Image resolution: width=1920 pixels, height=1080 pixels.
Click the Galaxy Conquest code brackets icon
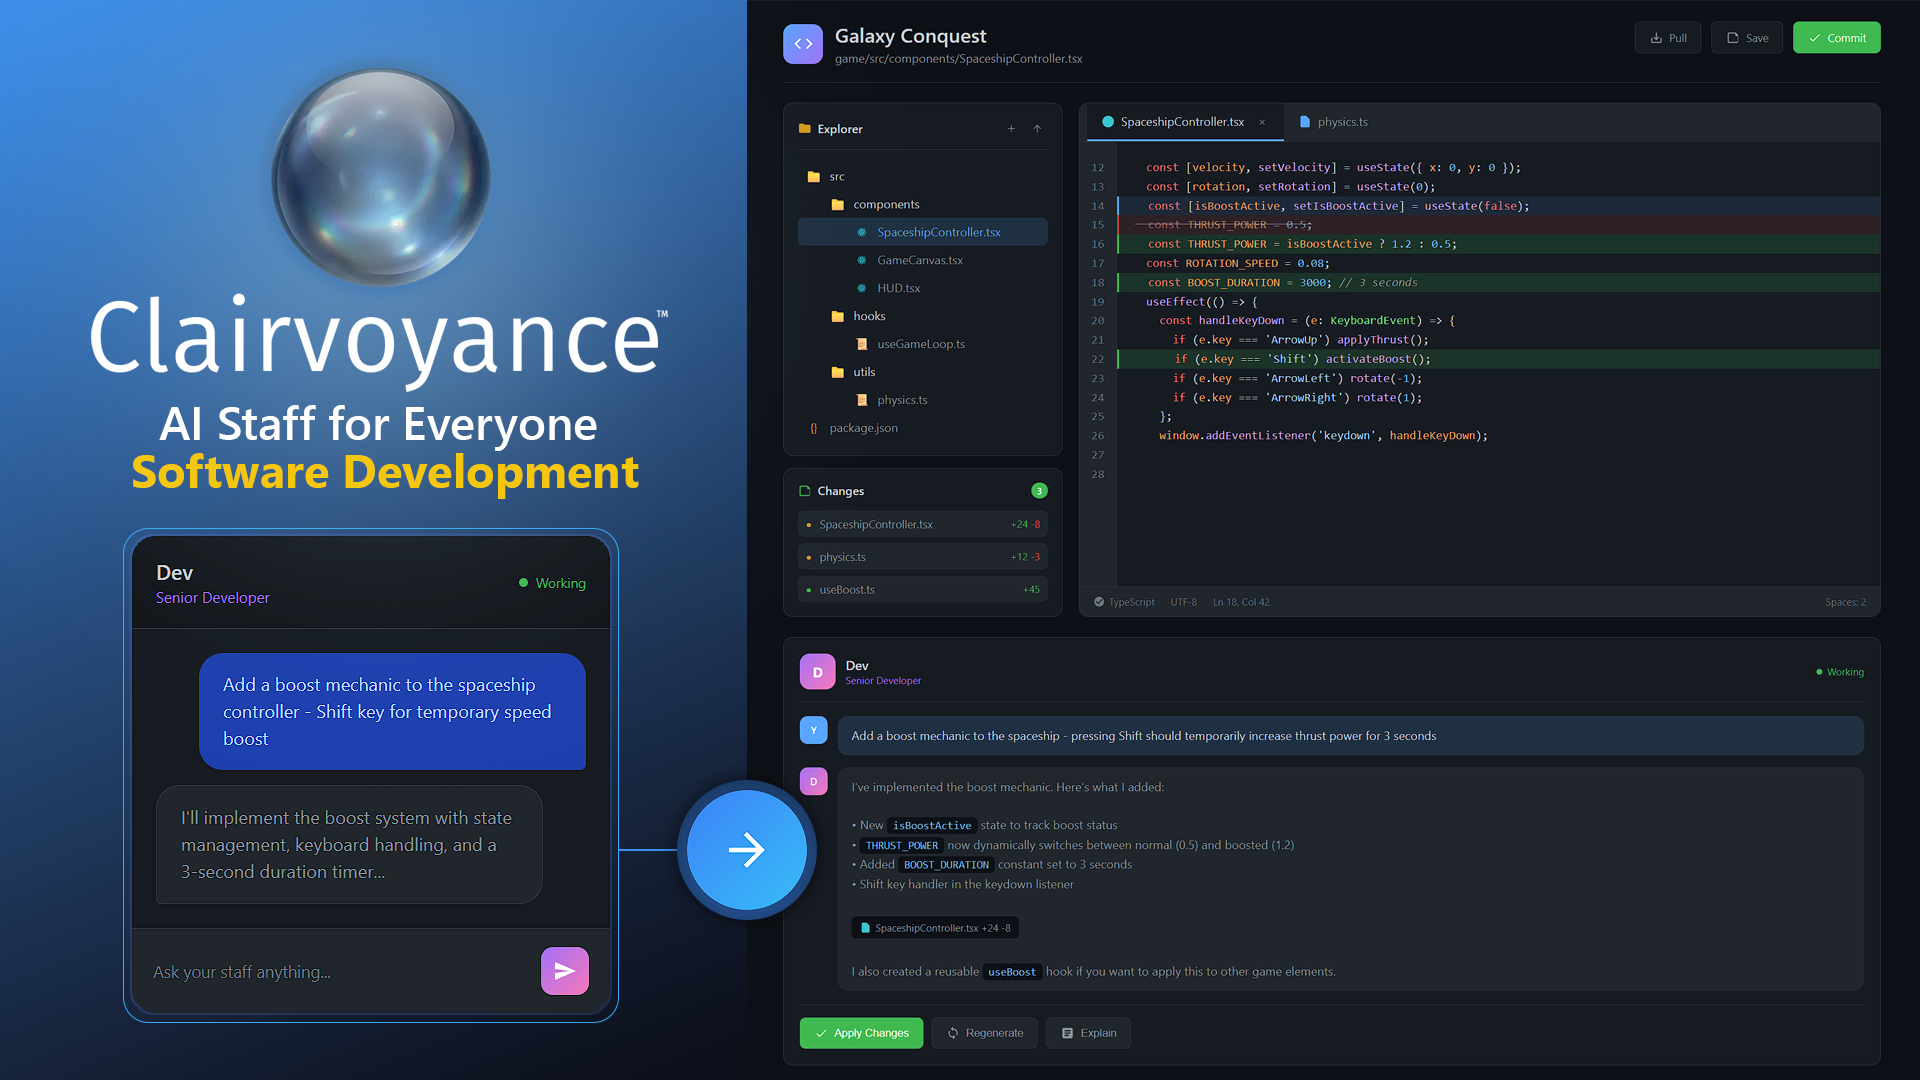[803, 43]
